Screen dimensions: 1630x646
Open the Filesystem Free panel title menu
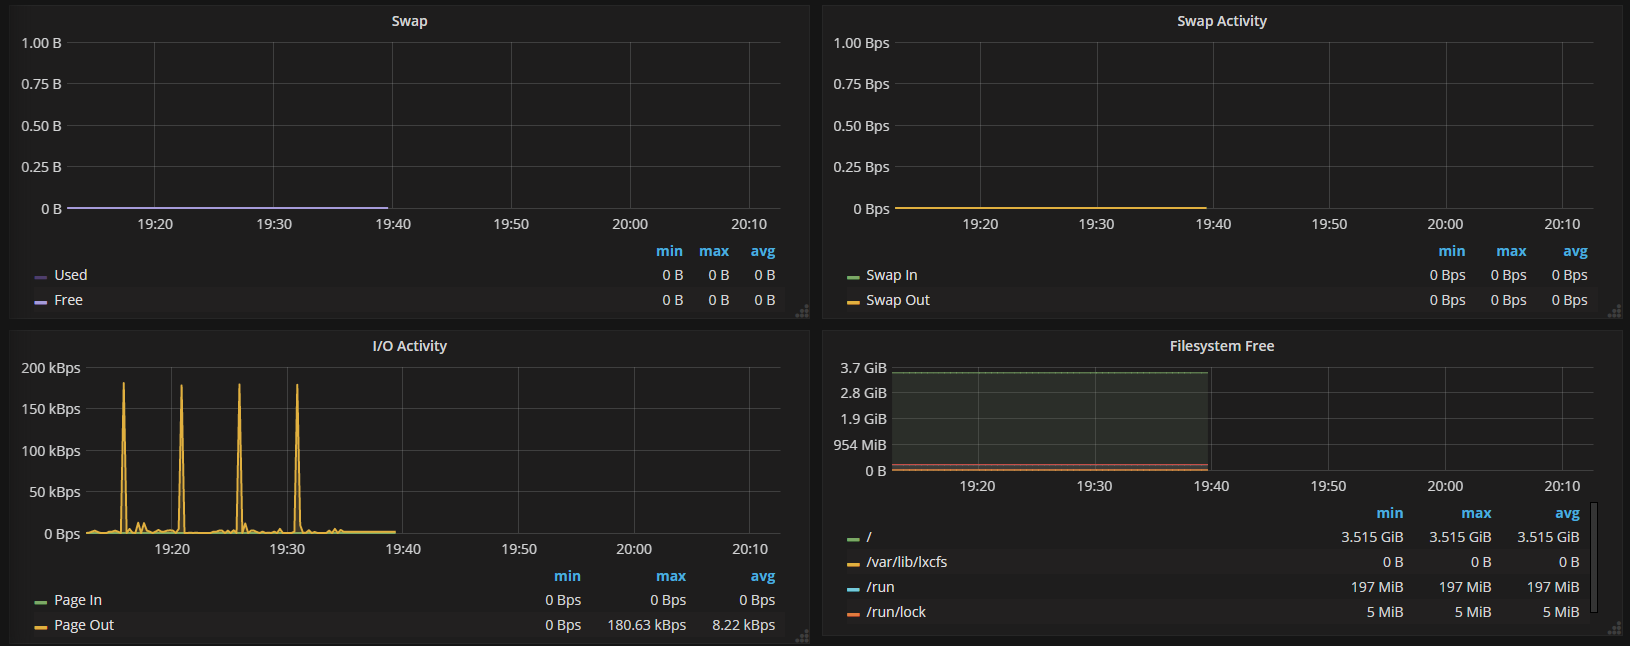[1221, 346]
